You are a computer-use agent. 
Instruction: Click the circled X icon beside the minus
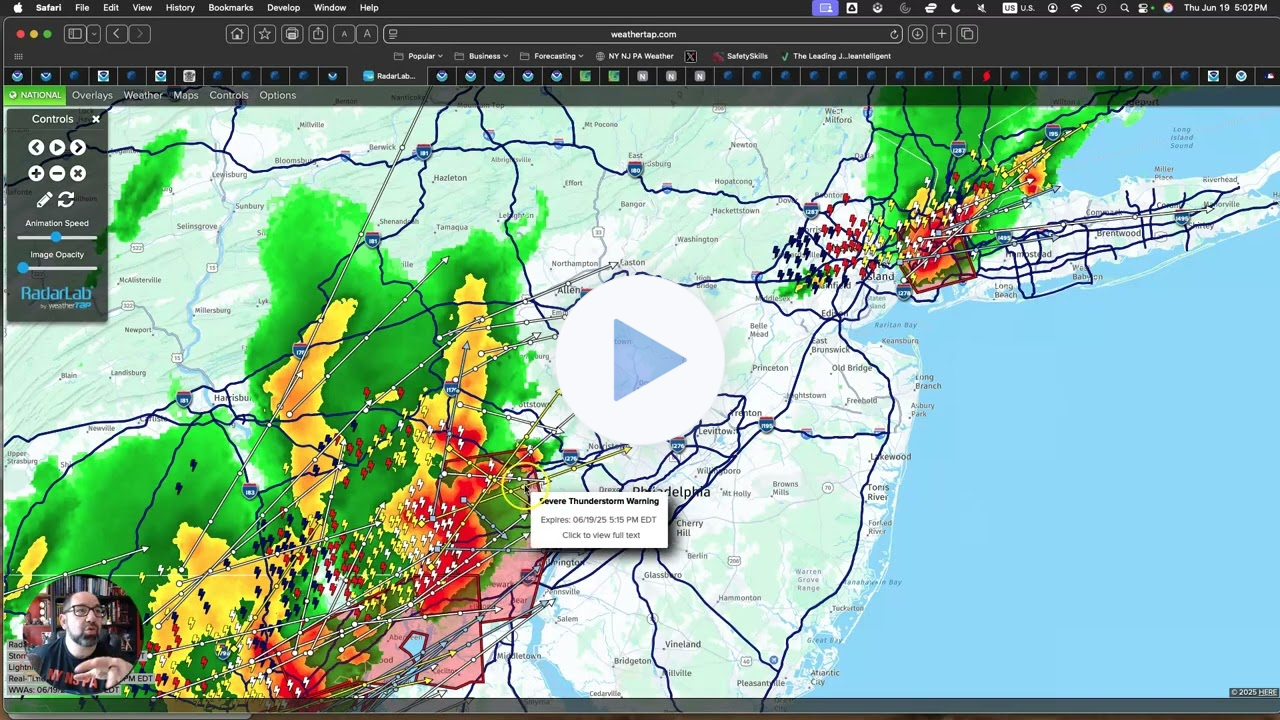[x=77, y=173]
